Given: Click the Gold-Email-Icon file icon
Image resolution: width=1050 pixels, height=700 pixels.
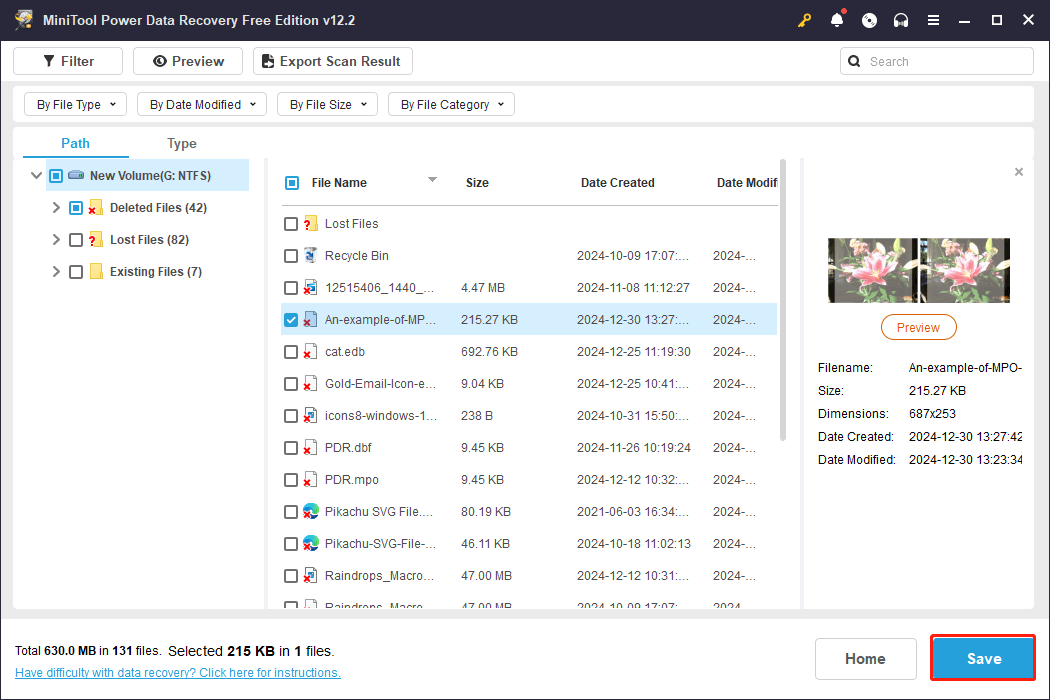Looking at the screenshot, I should point(310,384).
